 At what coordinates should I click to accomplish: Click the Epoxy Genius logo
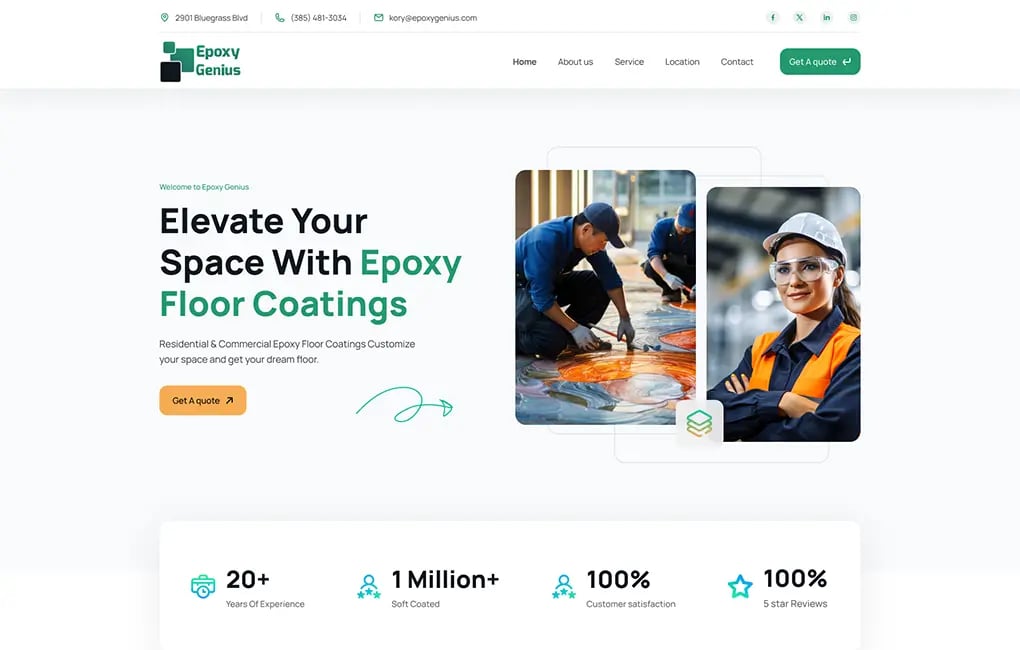(200, 62)
